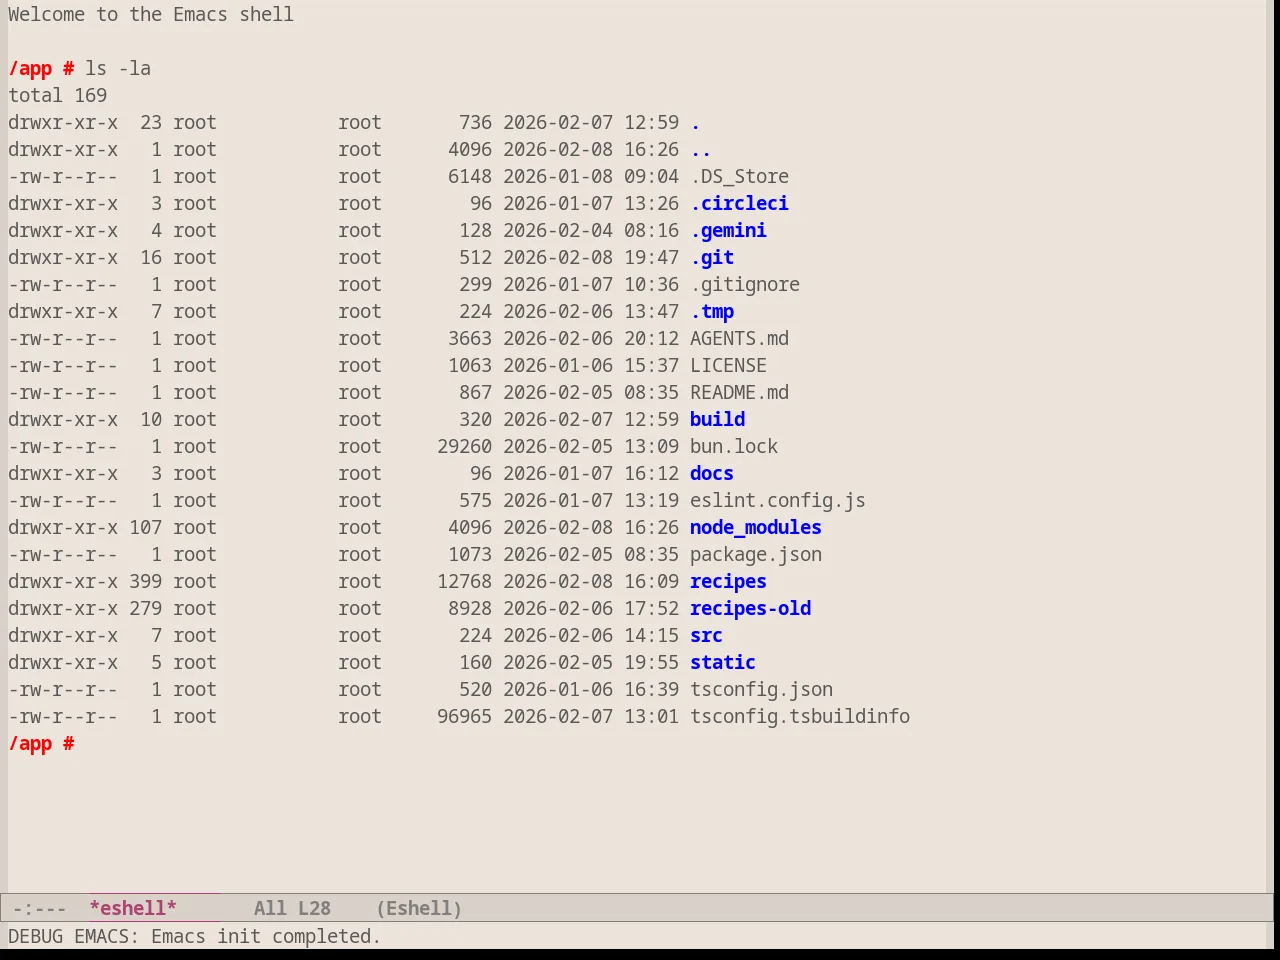Click the parent directory '..' entry
The width and height of the screenshot is (1280, 960).
701,149
